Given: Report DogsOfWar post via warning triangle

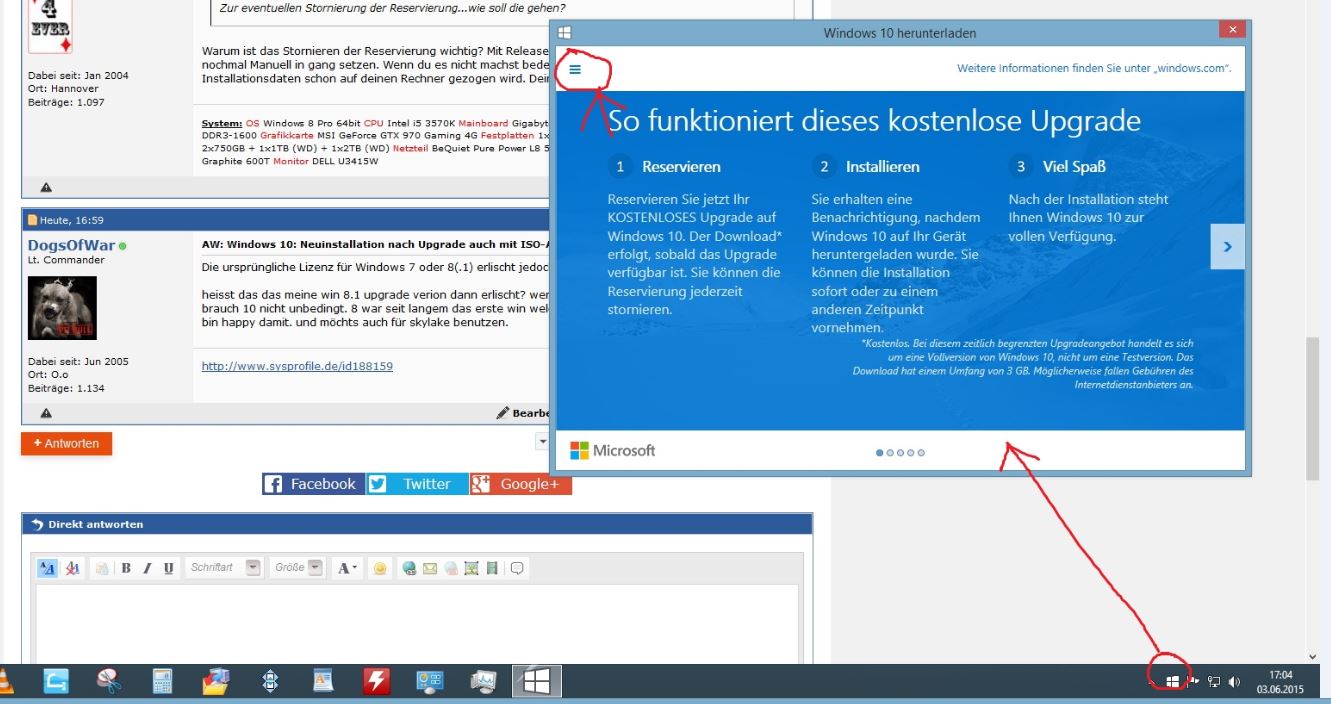Looking at the screenshot, I should click(46, 413).
